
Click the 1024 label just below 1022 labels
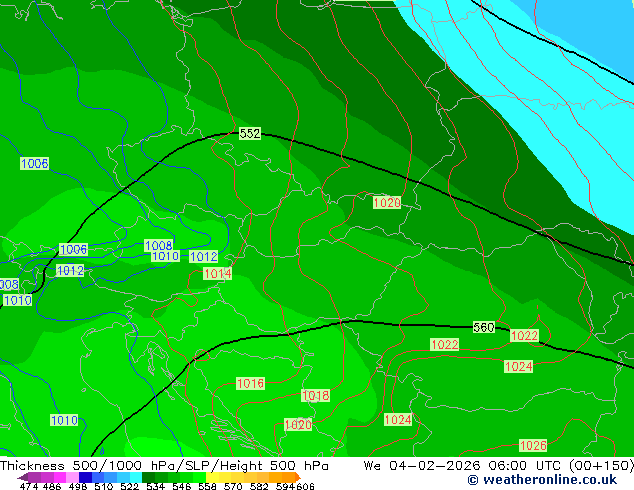coord(518,367)
